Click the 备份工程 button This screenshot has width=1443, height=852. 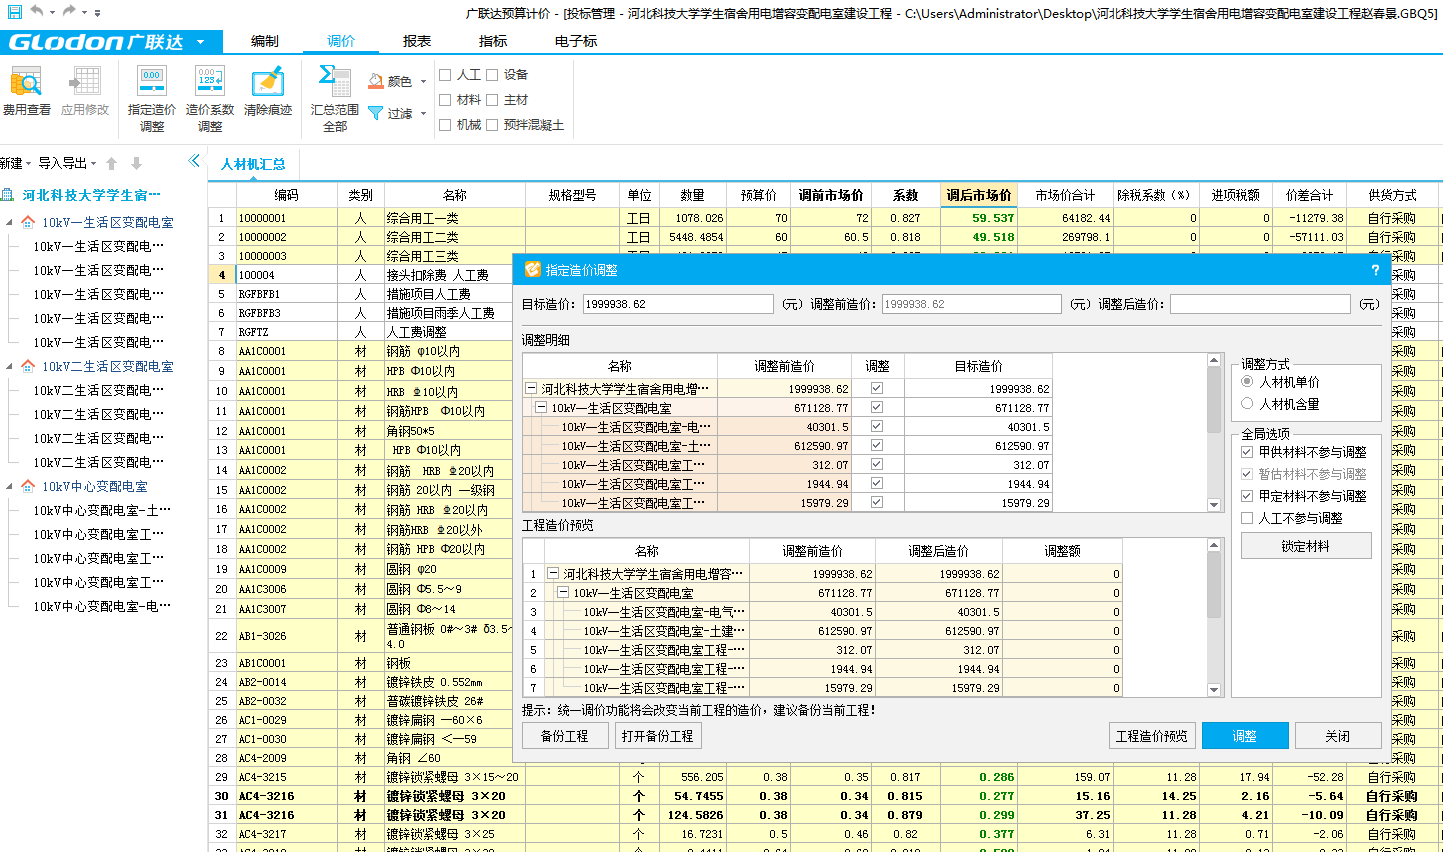point(565,736)
